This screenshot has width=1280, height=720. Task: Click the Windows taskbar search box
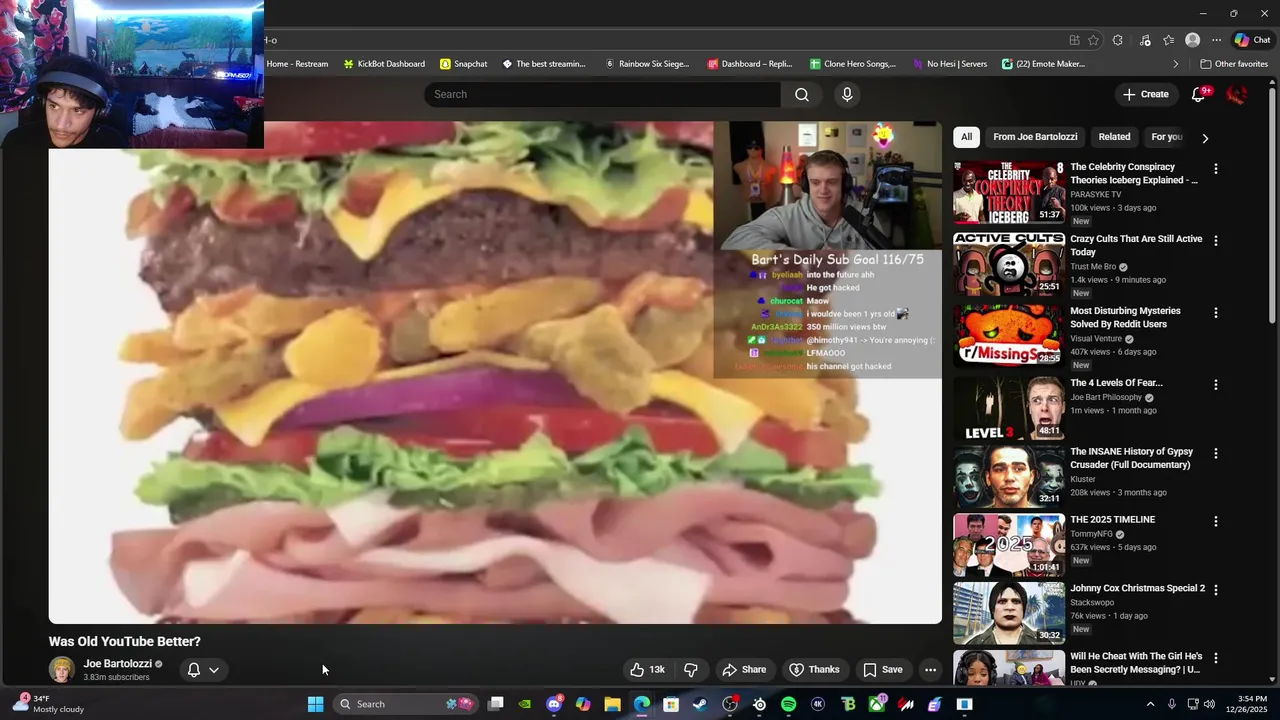tap(405, 704)
